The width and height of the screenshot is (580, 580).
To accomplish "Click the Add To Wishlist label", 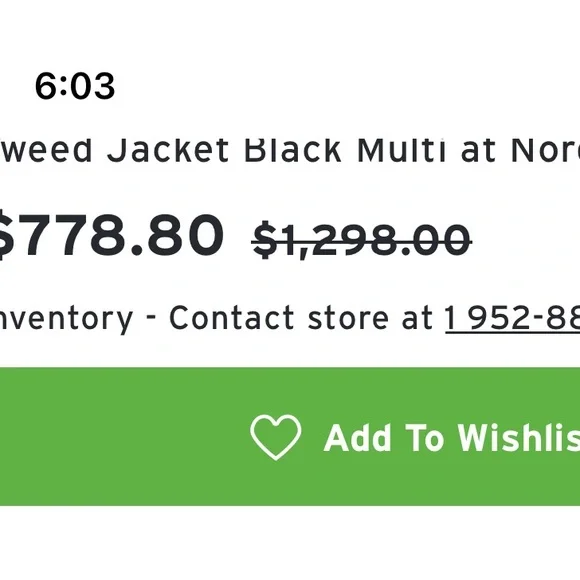I will click(x=452, y=438).
